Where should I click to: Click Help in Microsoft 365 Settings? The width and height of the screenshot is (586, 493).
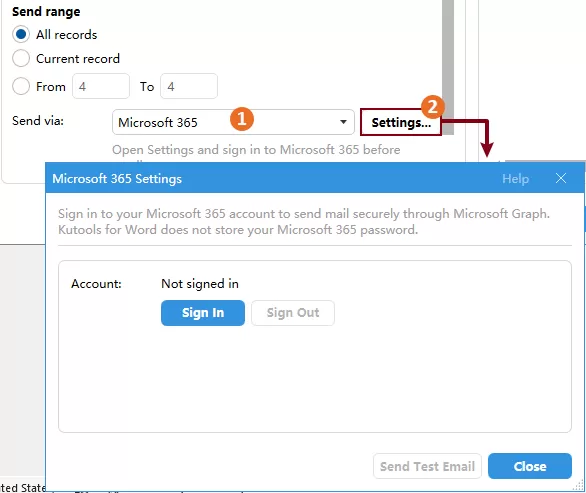pyautogui.click(x=515, y=179)
